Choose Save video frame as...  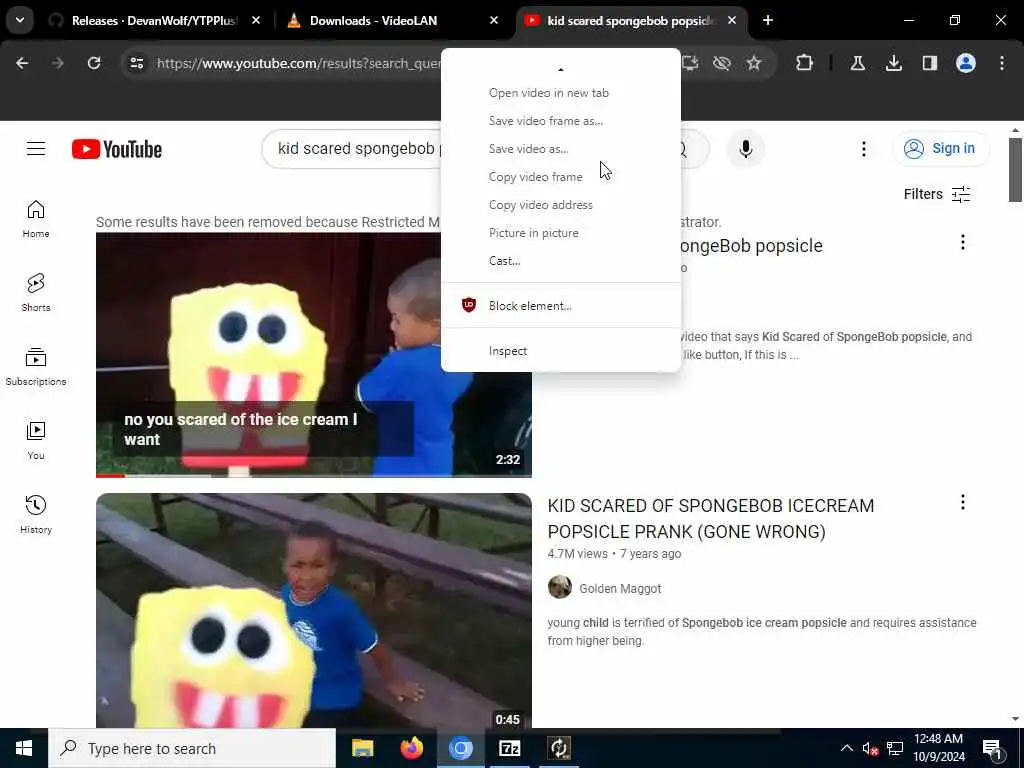(560, 121)
